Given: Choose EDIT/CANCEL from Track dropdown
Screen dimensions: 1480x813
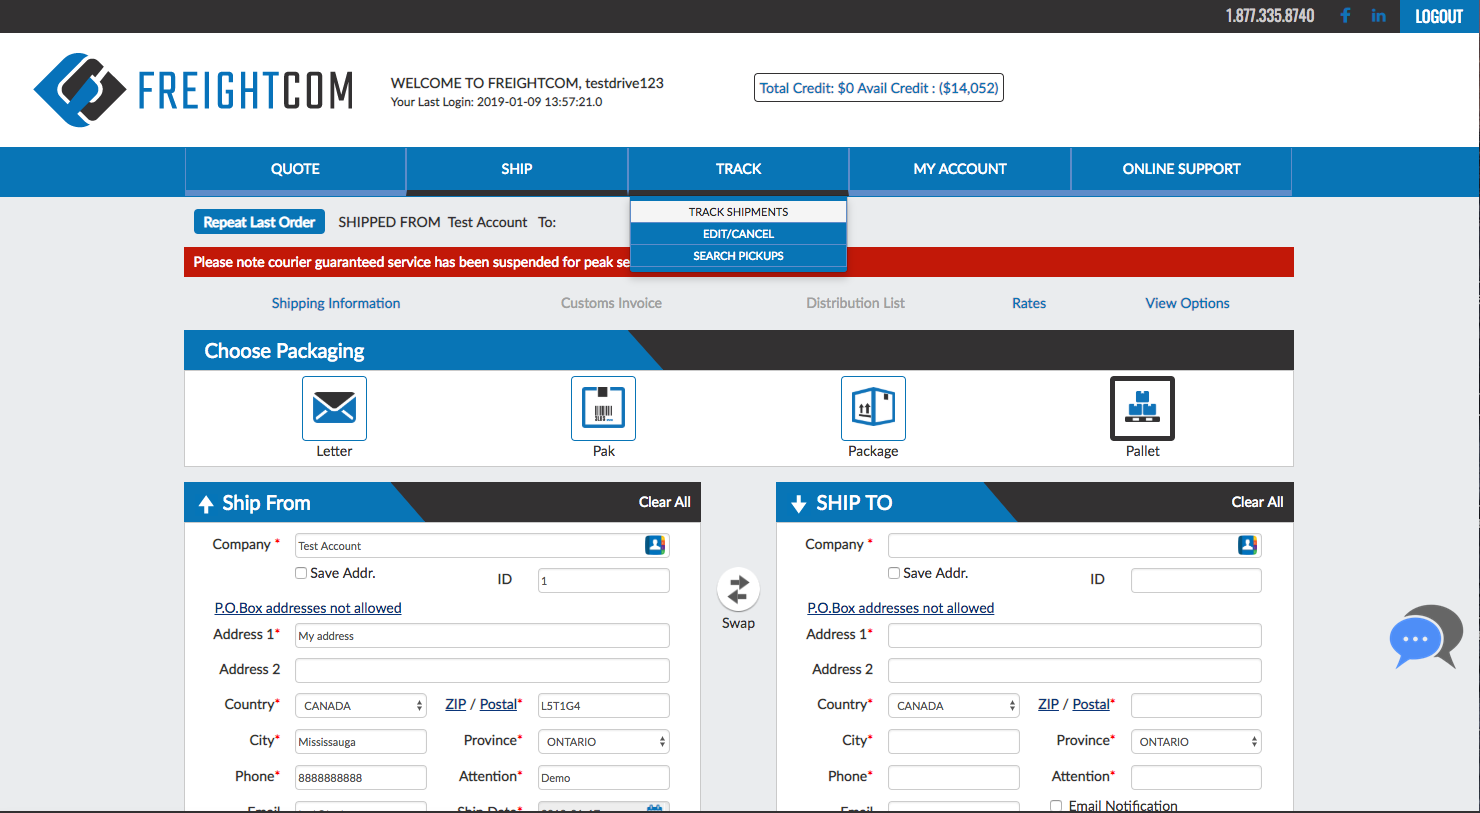Looking at the screenshot, I should [x=738, y=234].
